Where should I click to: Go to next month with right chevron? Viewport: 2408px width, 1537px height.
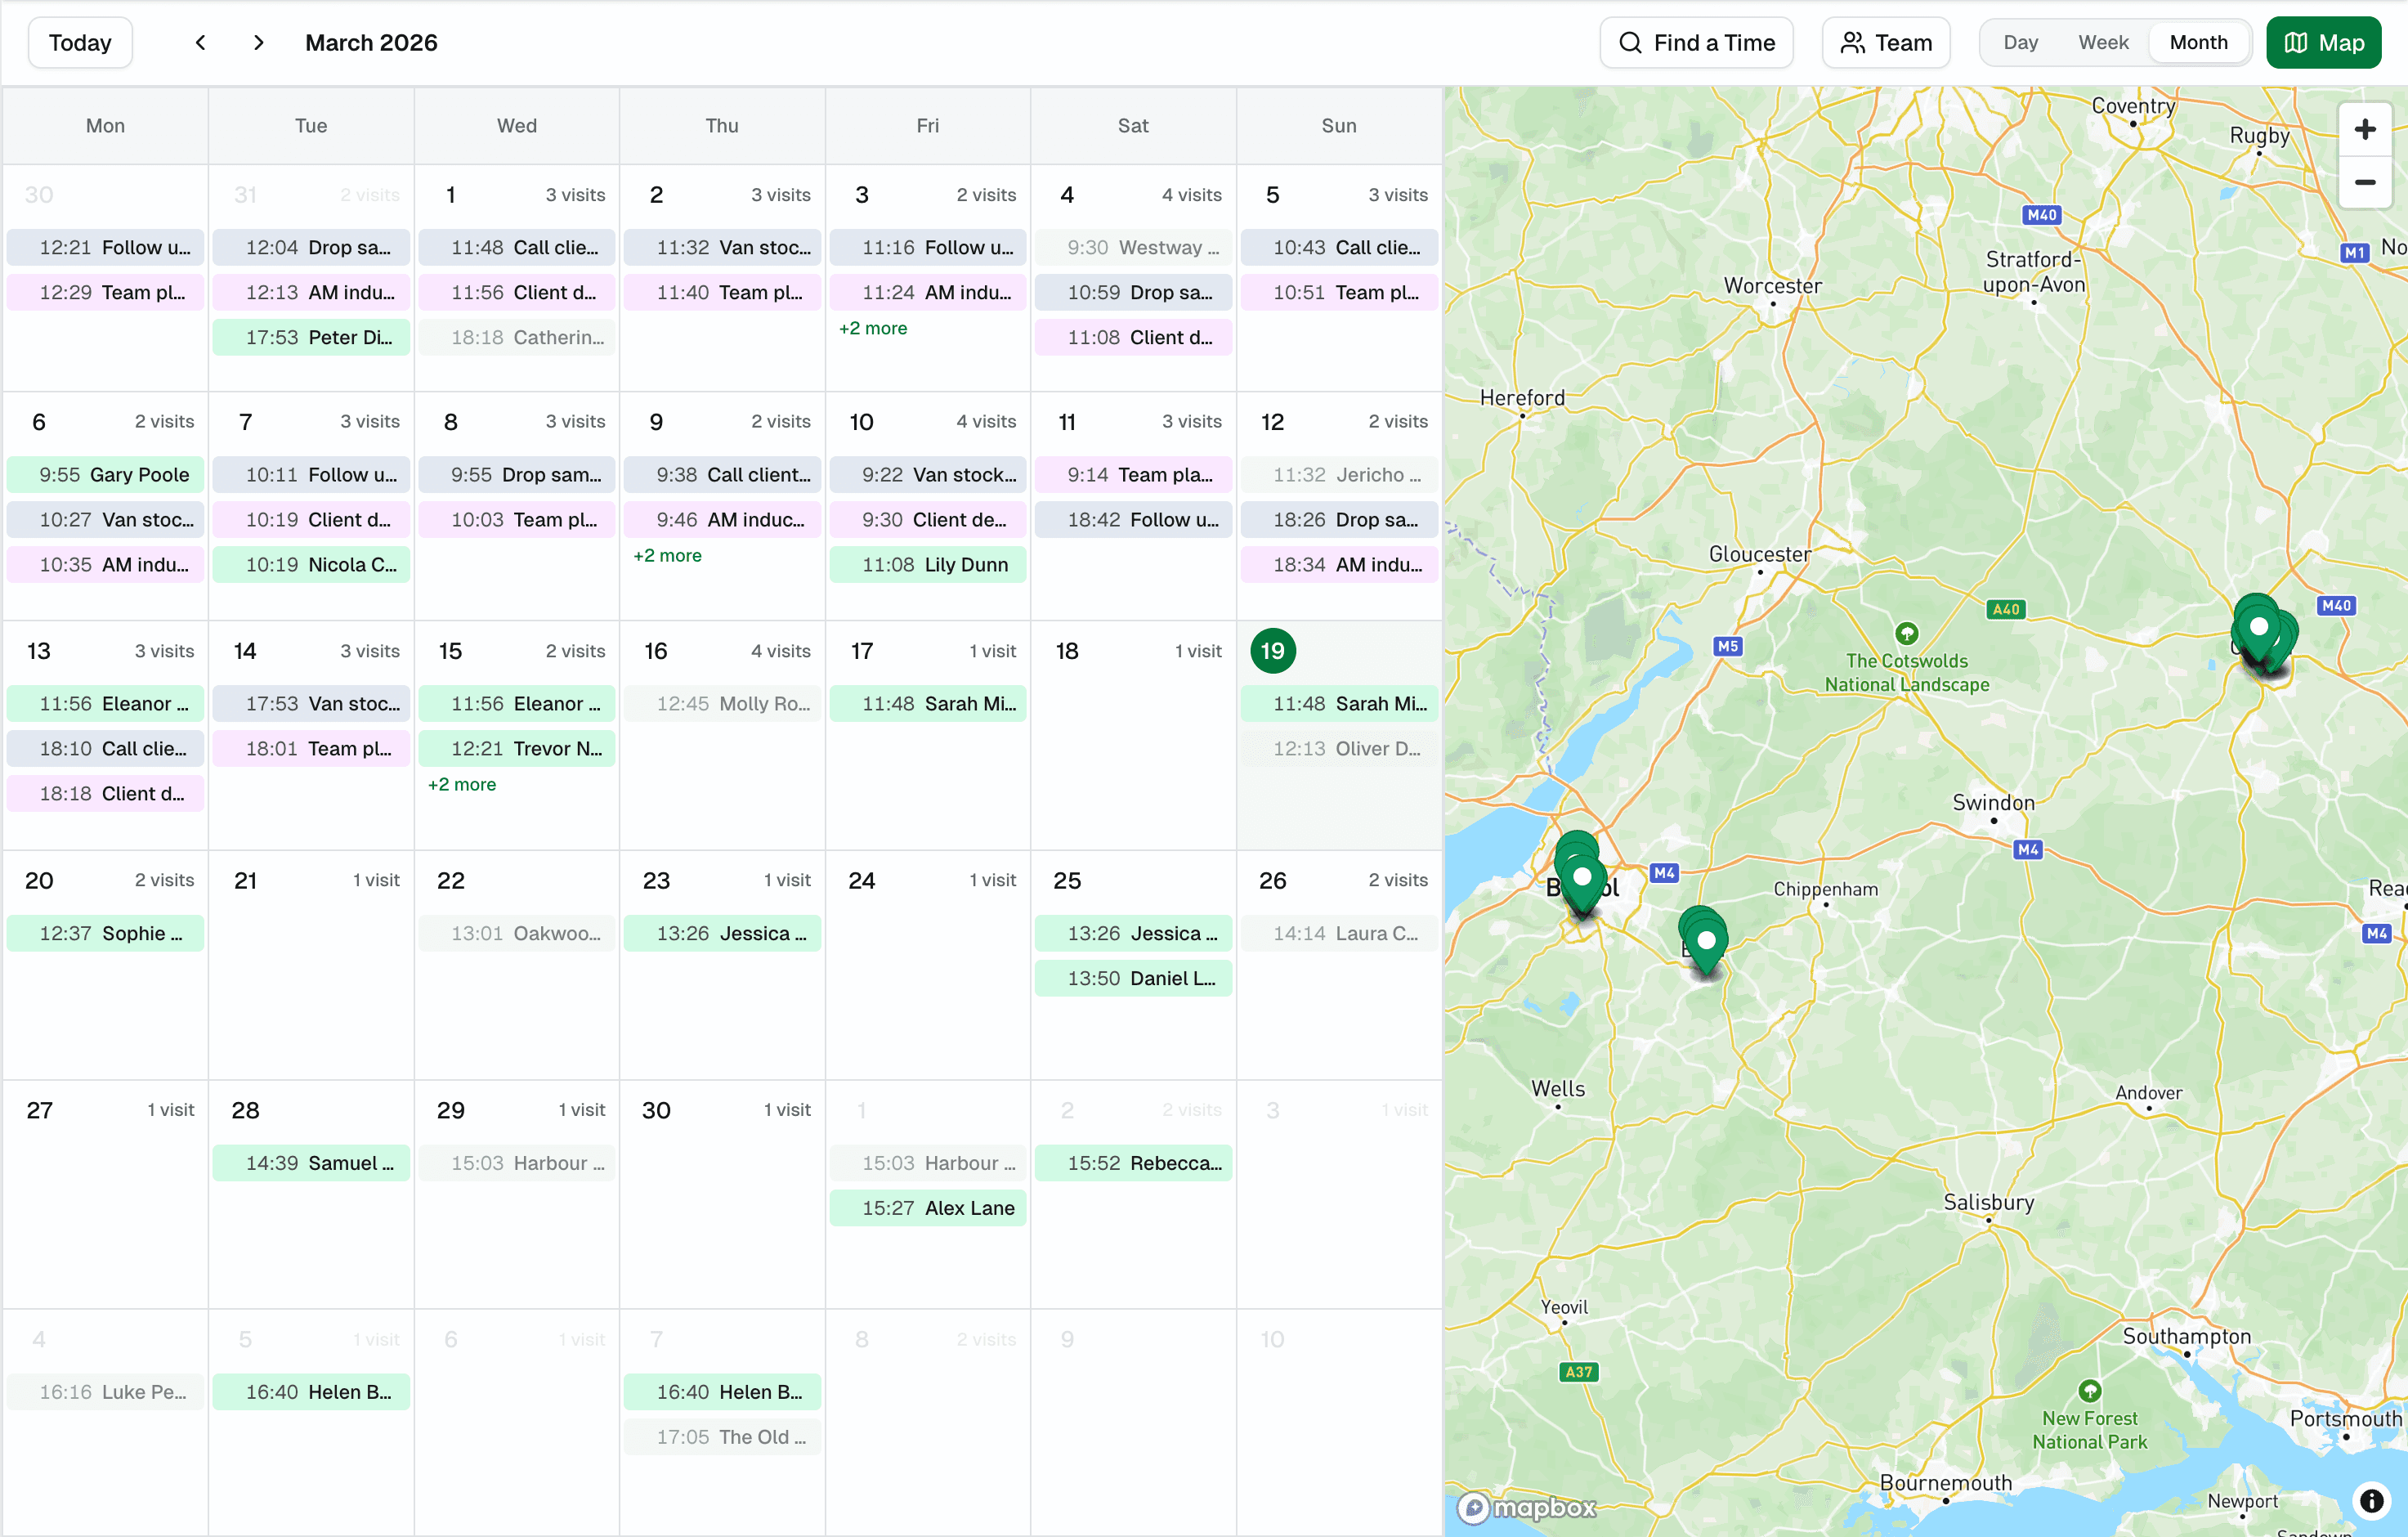[259, 43]
